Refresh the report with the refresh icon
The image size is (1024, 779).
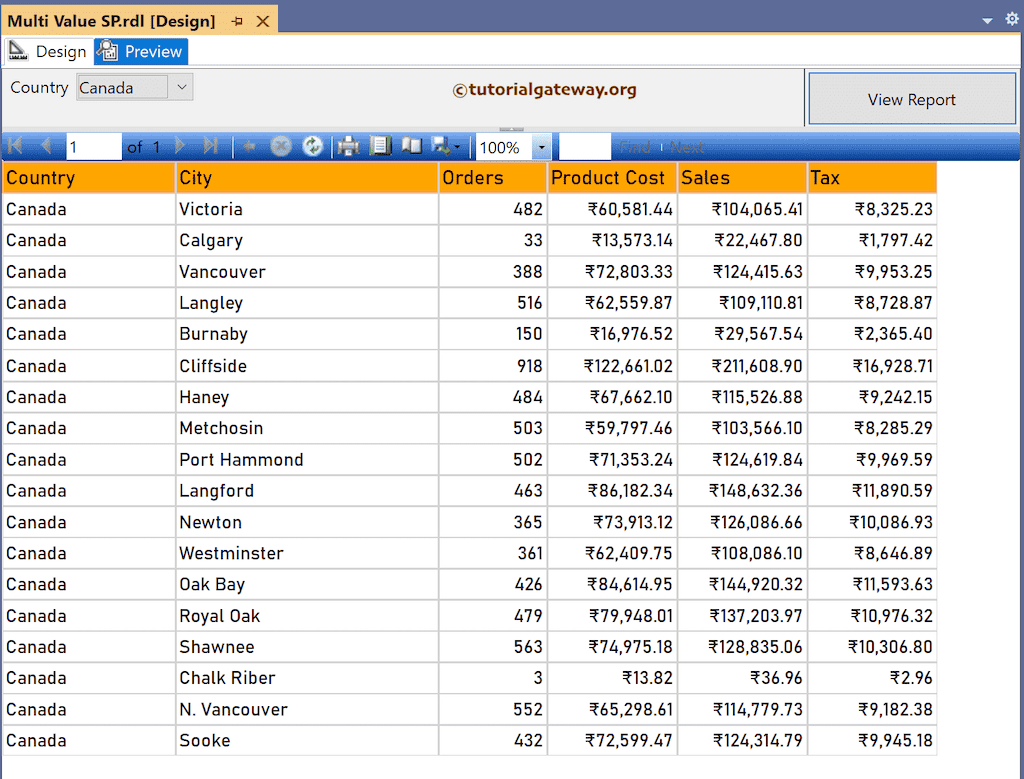click(x=313, y=146)
